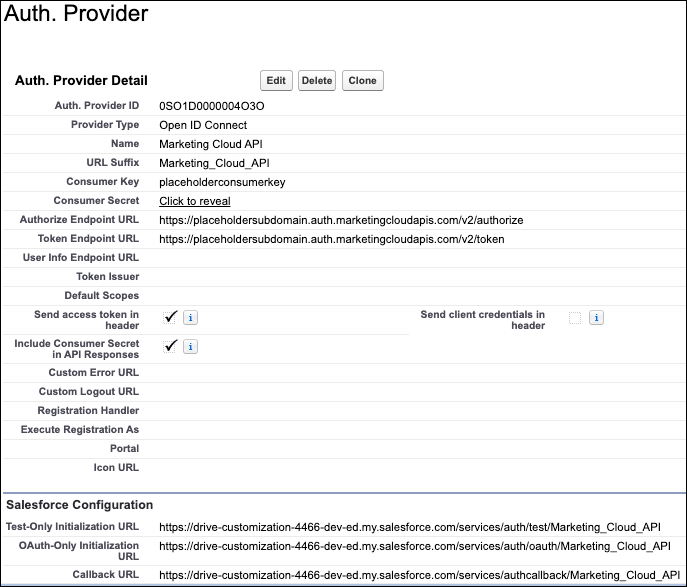This screenshot has height=587, width=687.
Task: Click the User Info Endpoint URL label
Action: (x=81, y=258)
